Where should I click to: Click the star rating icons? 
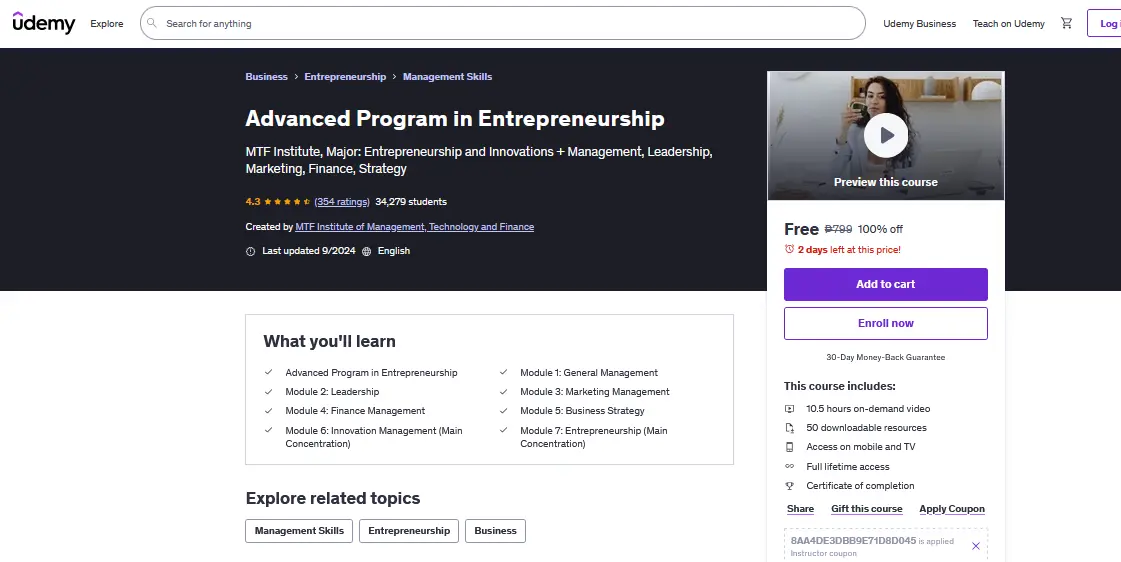pyautogui.click(x=287, y=202)
